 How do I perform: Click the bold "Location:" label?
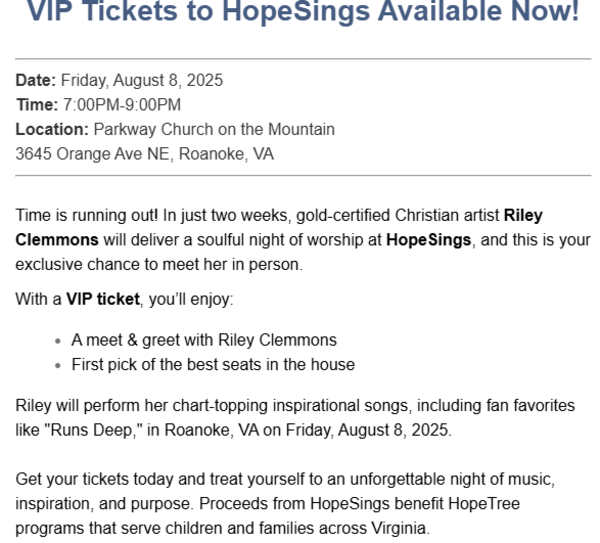(52, 129)
